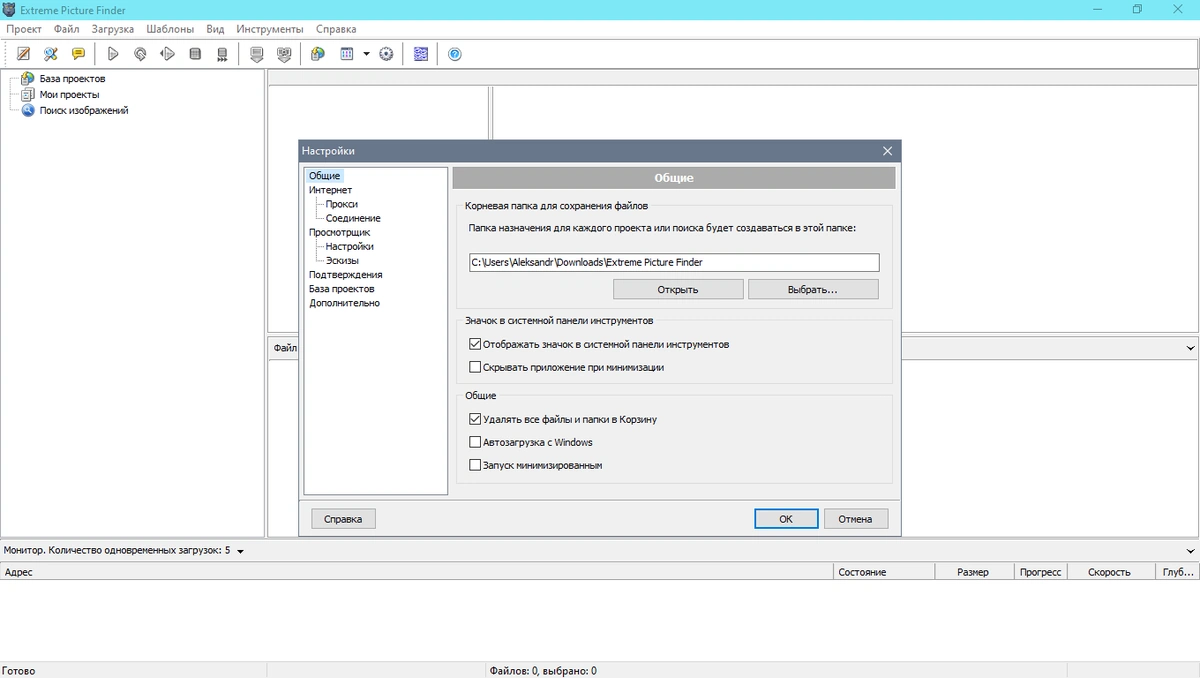Screen dimensions: 1200x678
Task: Select Настройки under Просмотрщик in tree
Action: (x=349, y=246)
